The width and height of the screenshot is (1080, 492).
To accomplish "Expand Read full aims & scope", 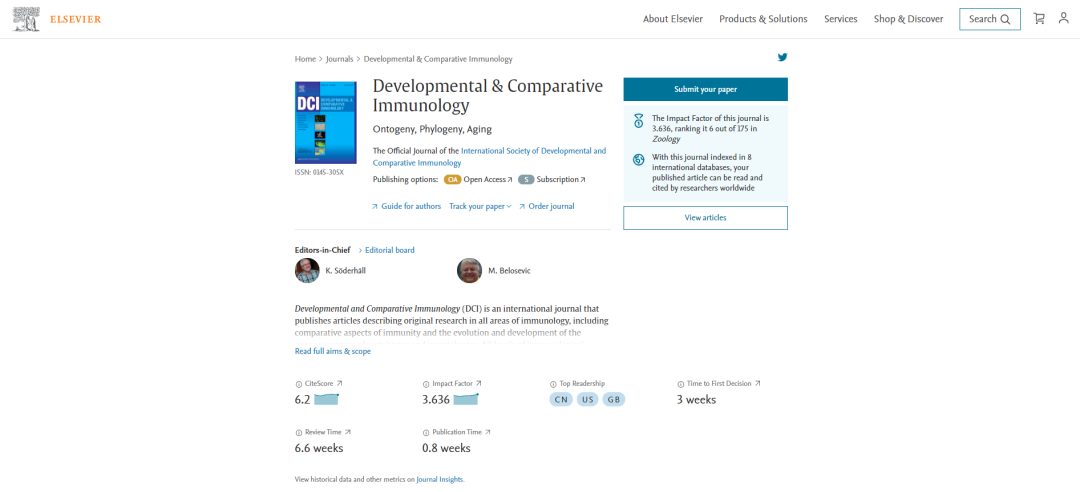I will click(x=332, y=351).
